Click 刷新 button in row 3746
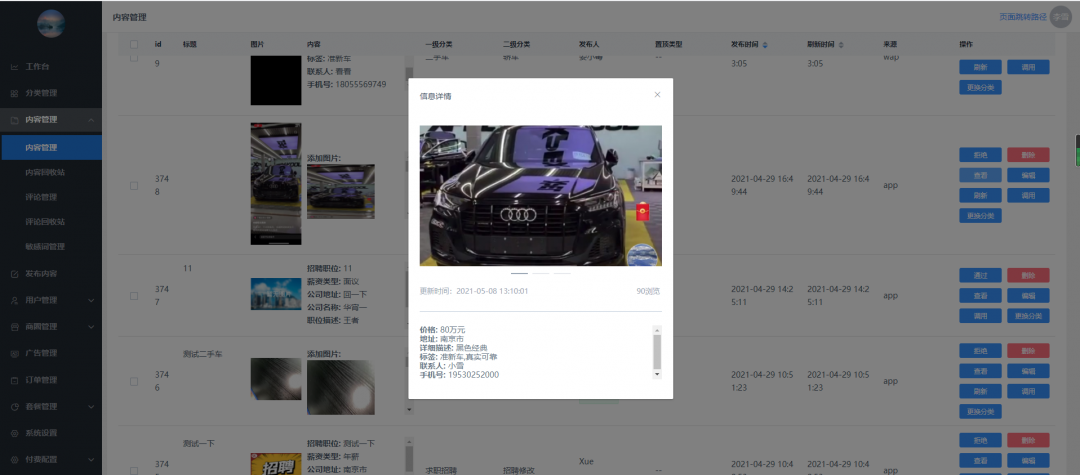1080x475 pixels. [x=980, y=391]
